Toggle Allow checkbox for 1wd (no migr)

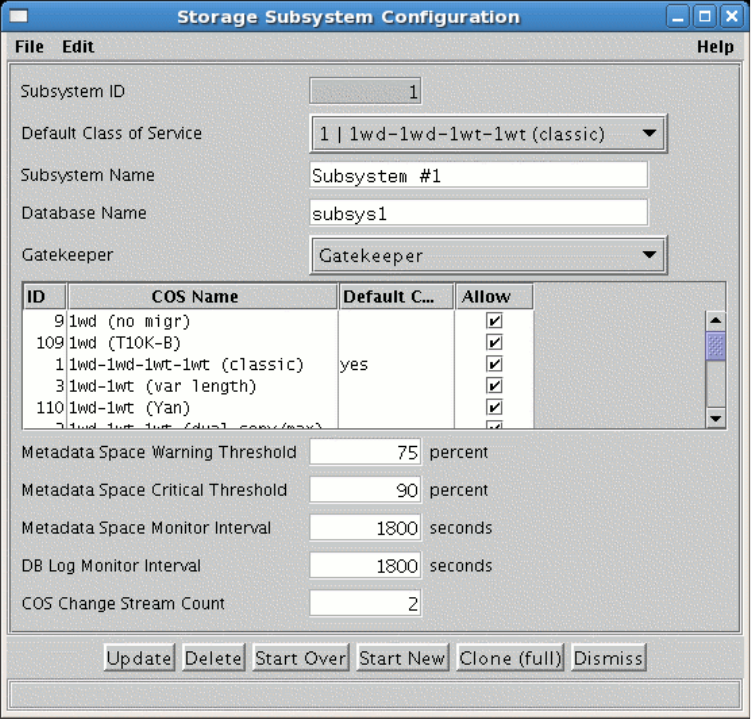tap(494, 321)
